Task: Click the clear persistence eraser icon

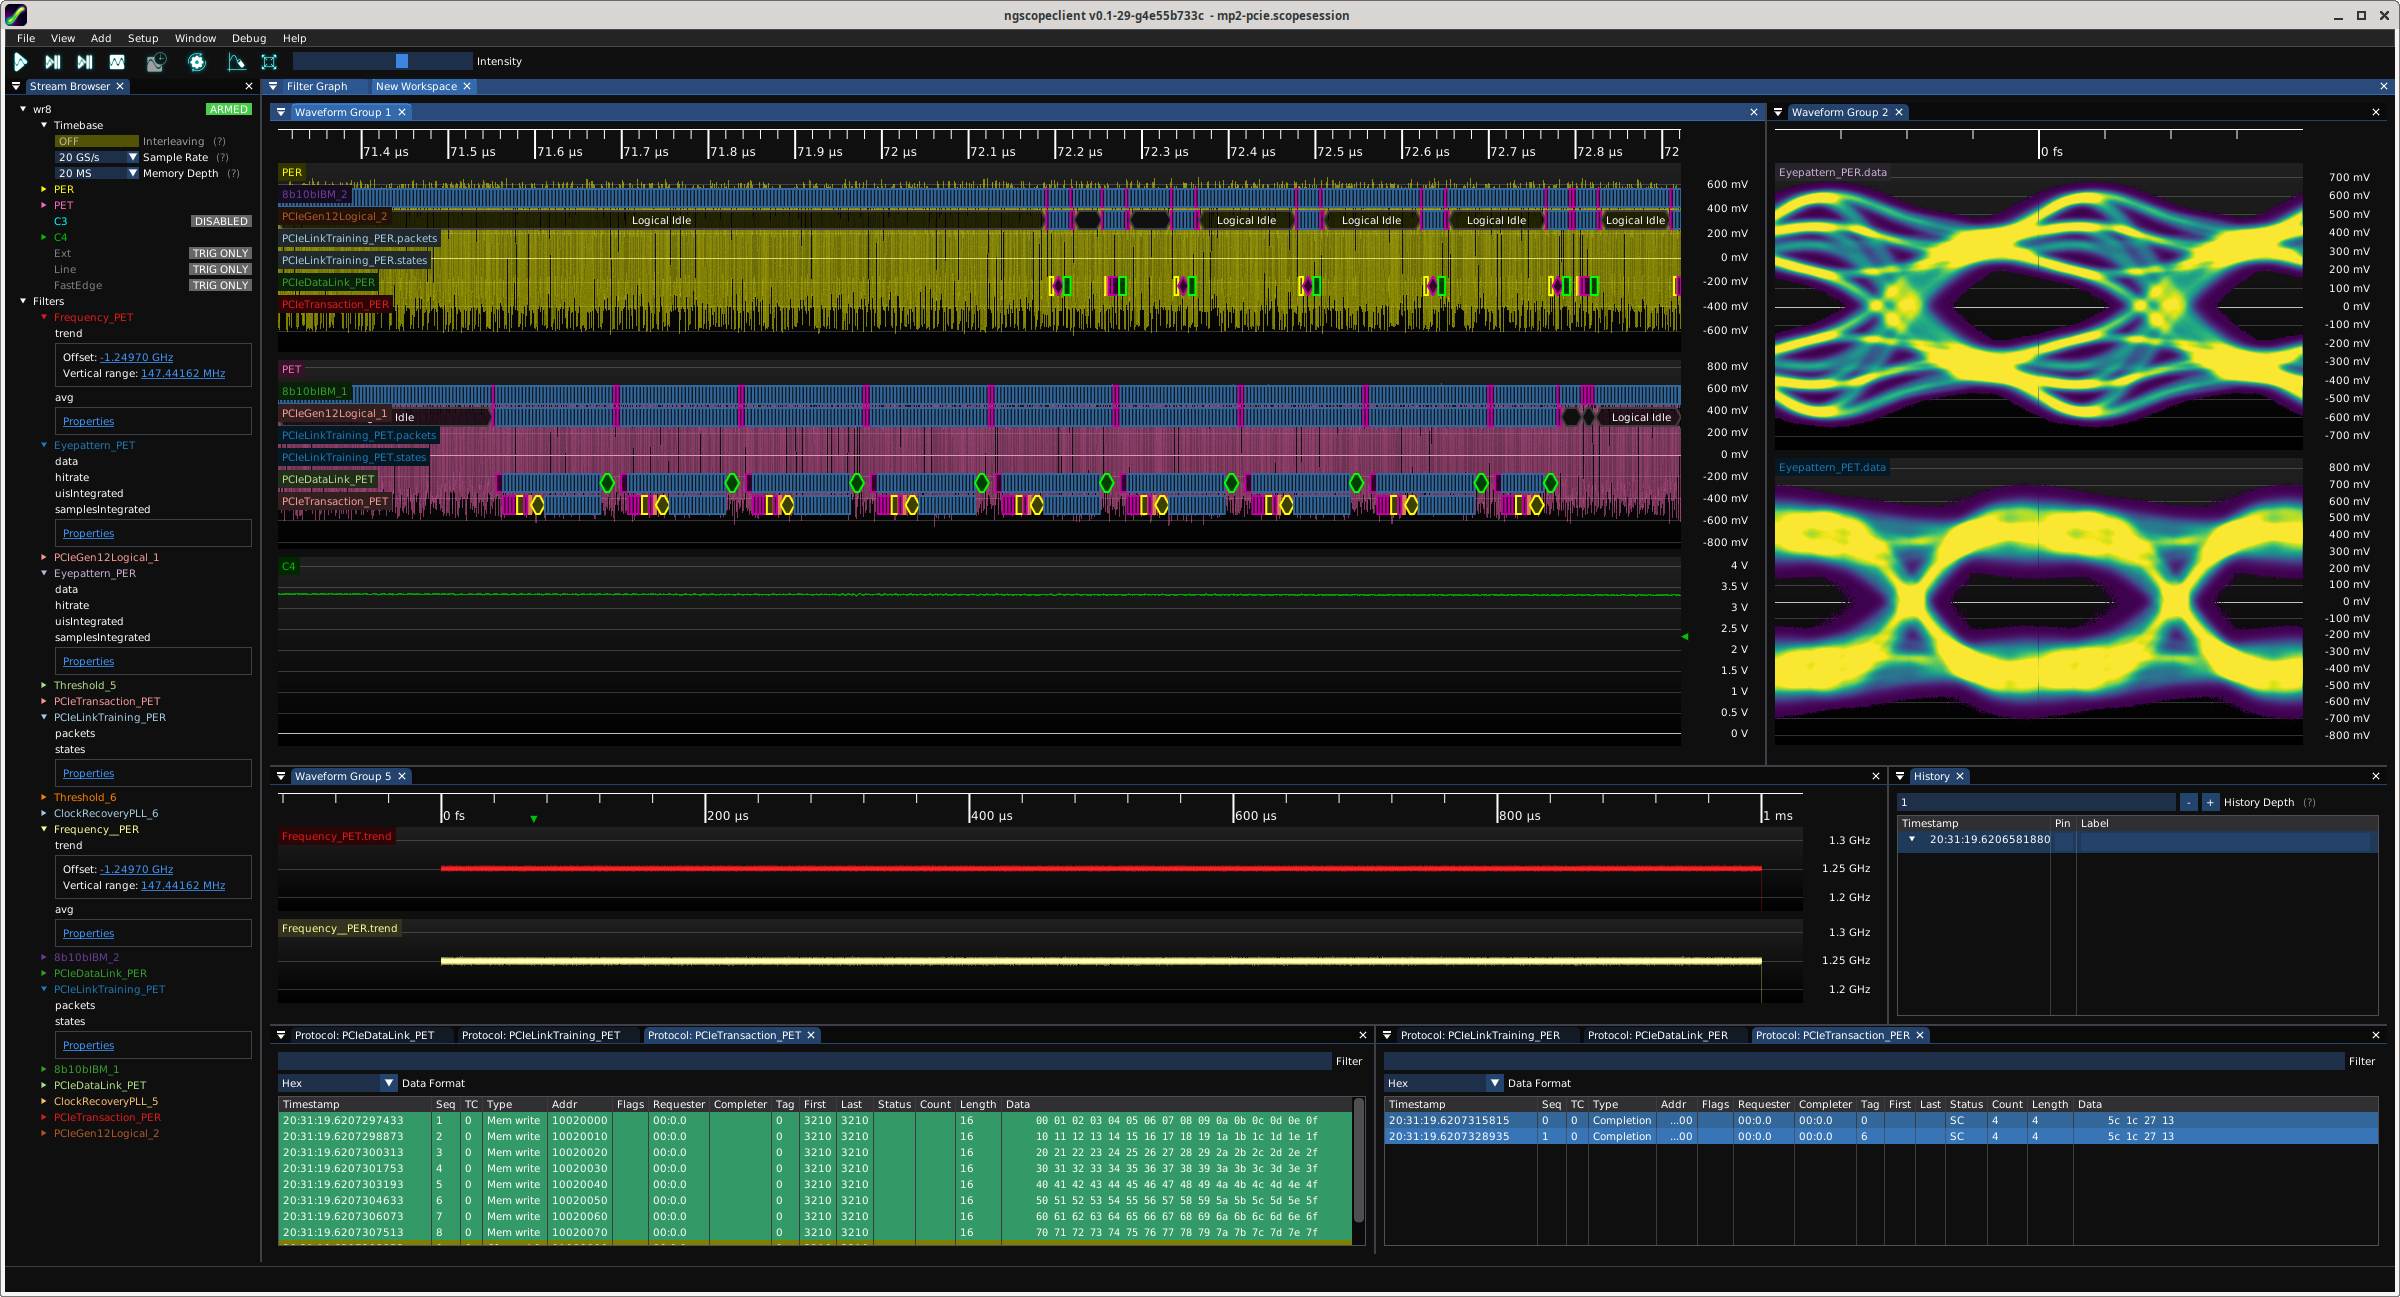Action: pyautogui.click(x=236, y=62)
